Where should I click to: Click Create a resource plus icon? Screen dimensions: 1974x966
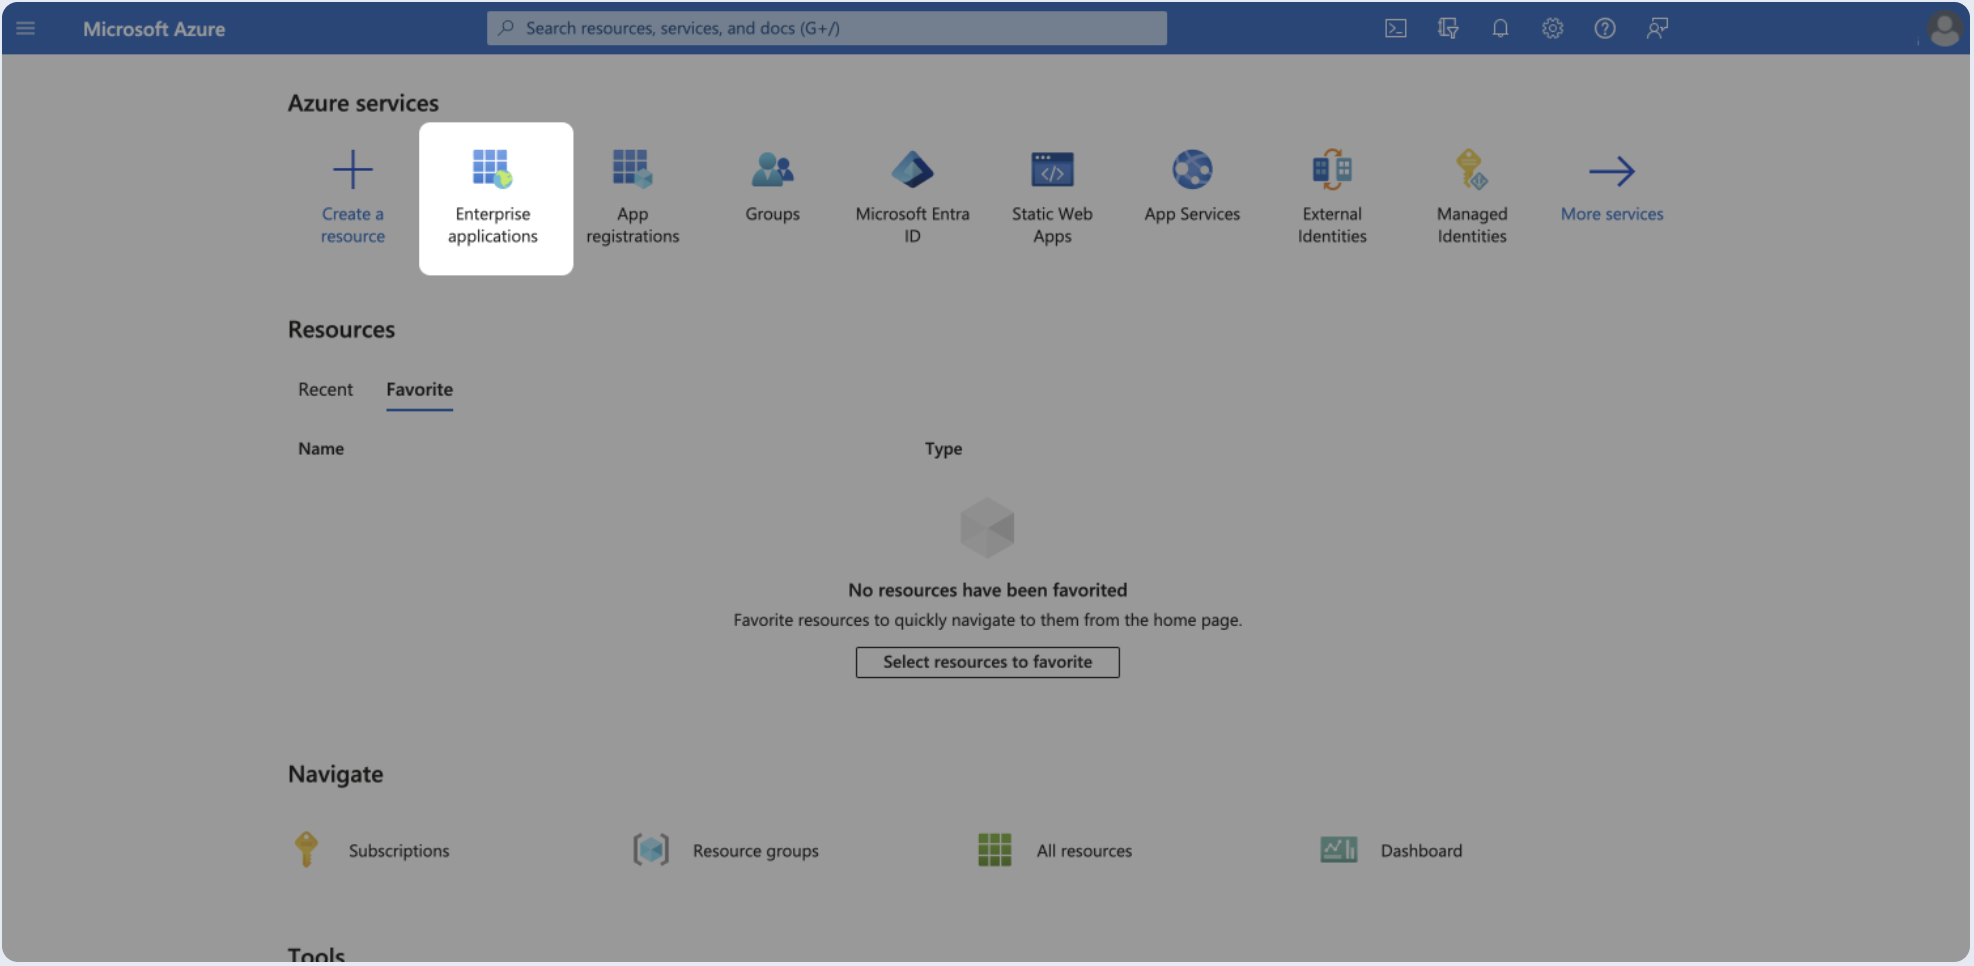click(353, 171)
